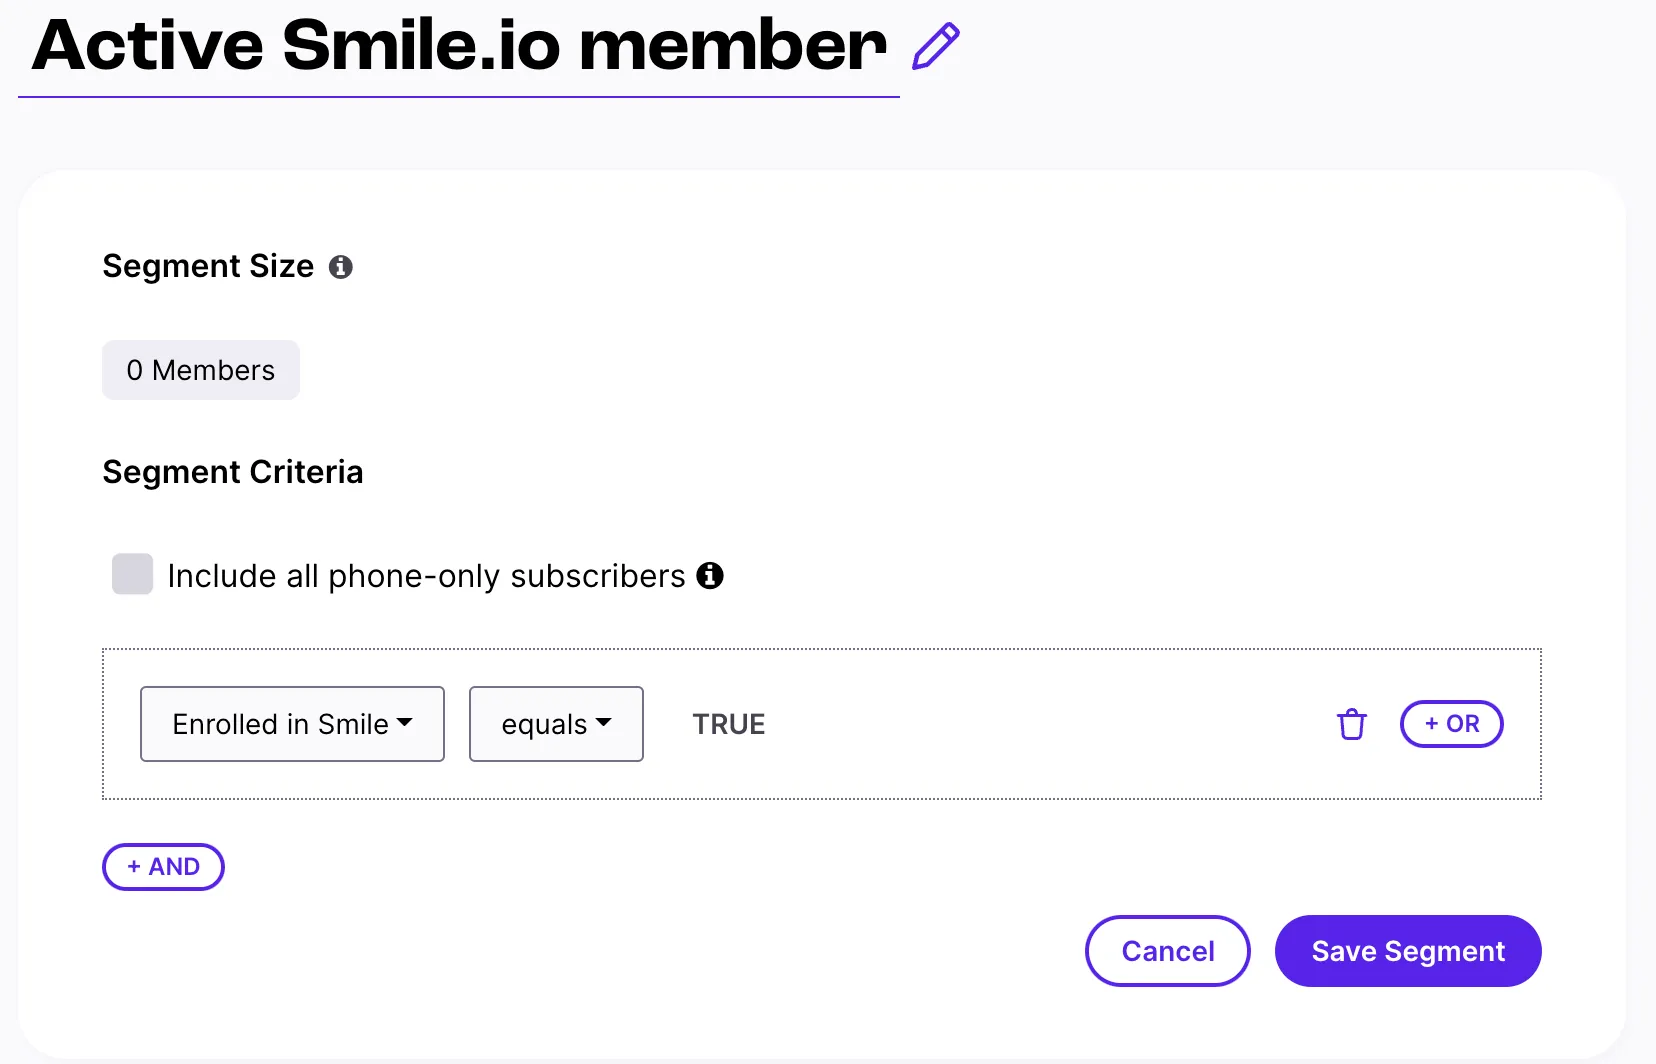Screen dimensions: 1656x1064
Task: Add another condition with the + OR button
Action: 1451,724
